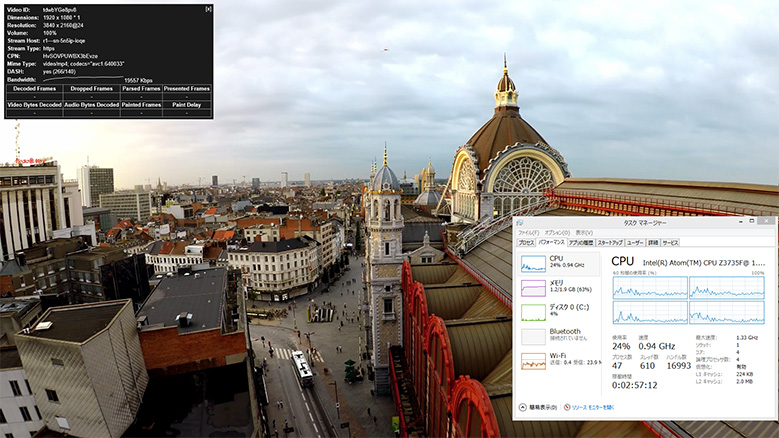
Task: Click the bottom-right CPU core usage graph
Action: click(726, 312)
